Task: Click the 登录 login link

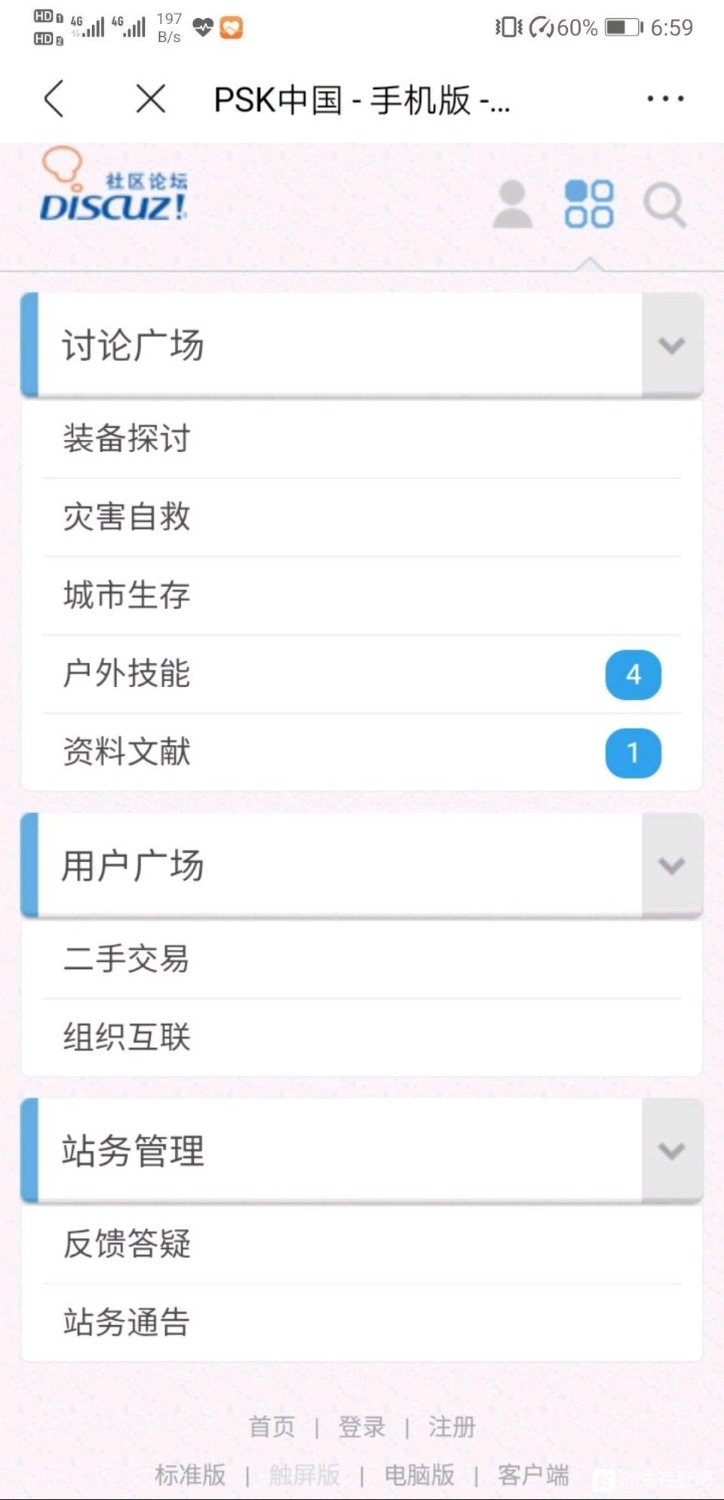Action: coord(362,1427)
